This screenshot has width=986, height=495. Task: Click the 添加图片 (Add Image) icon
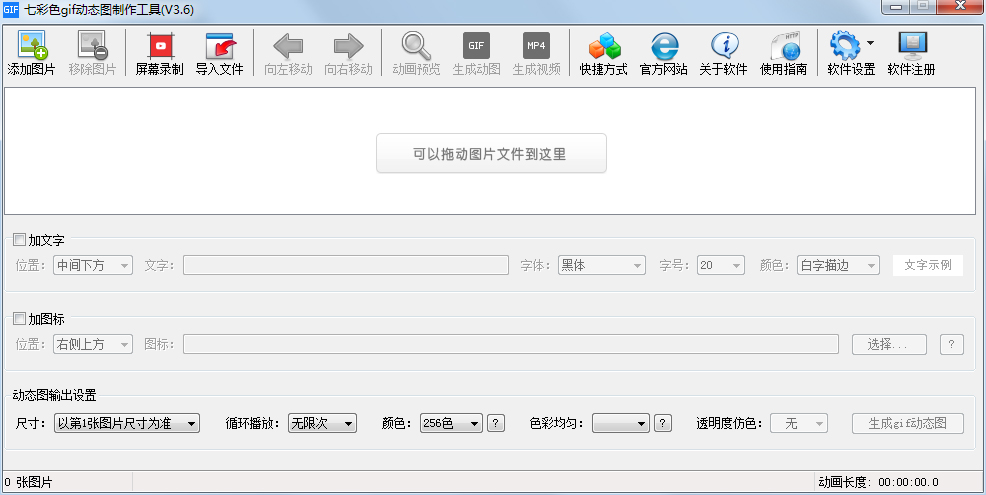pyautogui.click(x=32, y=54)
